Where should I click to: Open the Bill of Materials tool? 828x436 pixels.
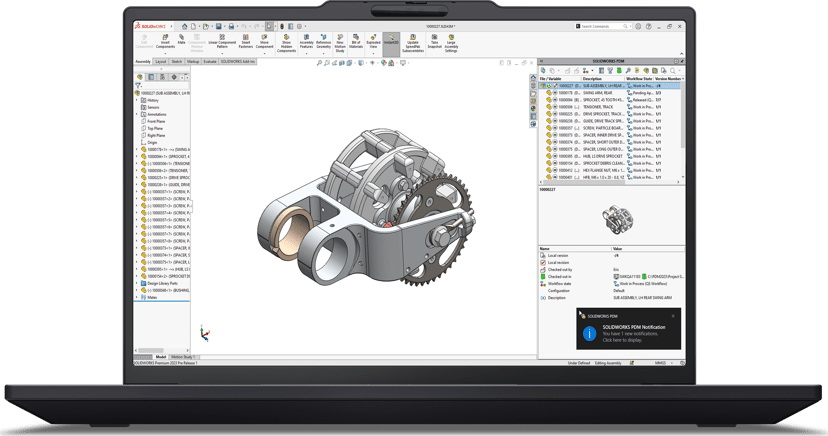(x=356, y=41)
